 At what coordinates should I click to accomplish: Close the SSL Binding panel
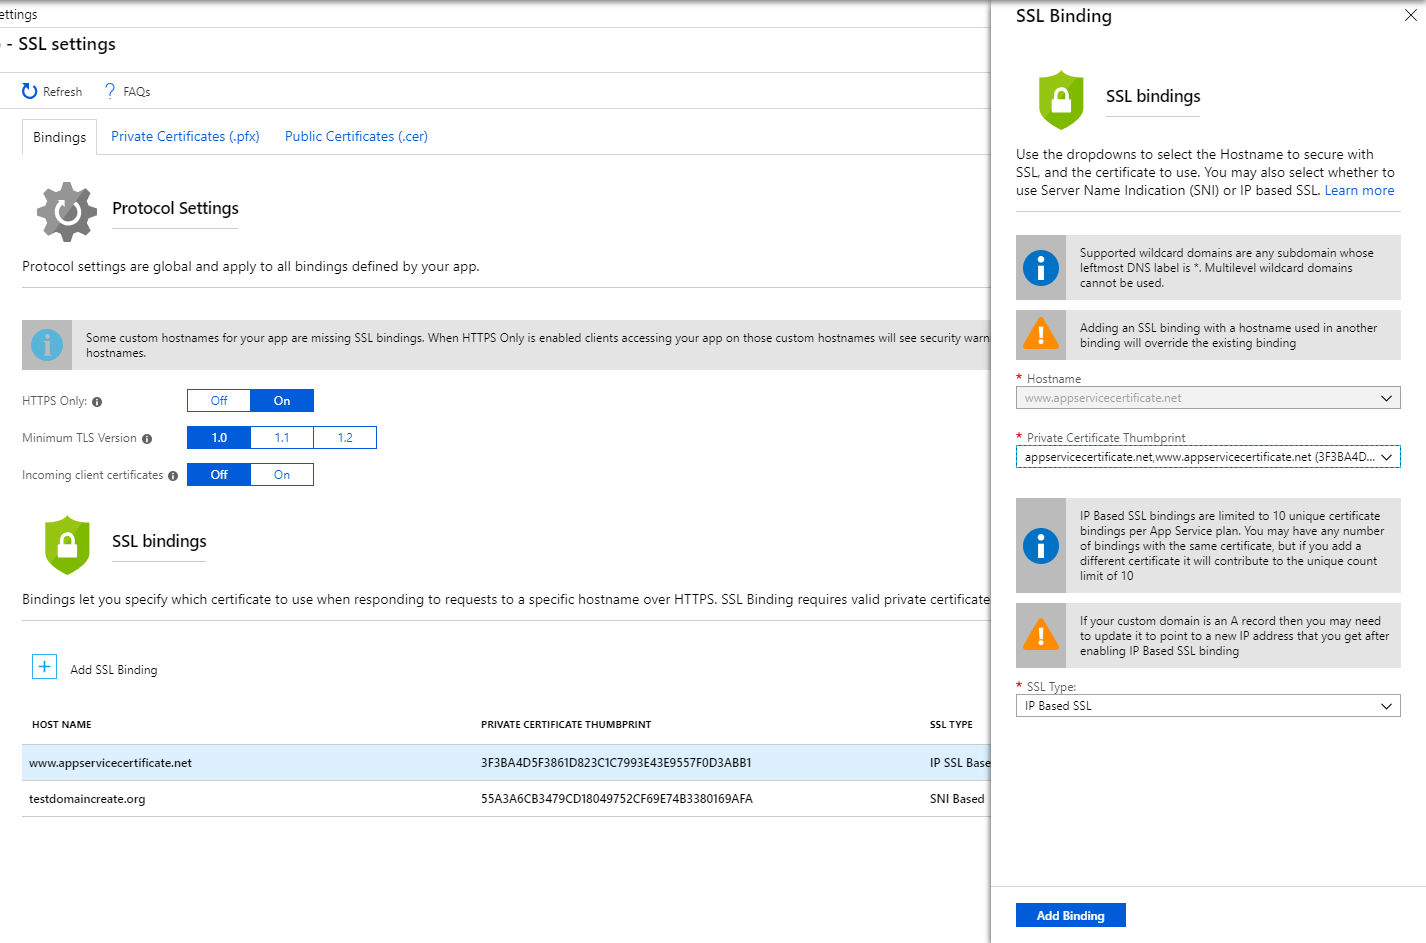tap(1410, 15)
